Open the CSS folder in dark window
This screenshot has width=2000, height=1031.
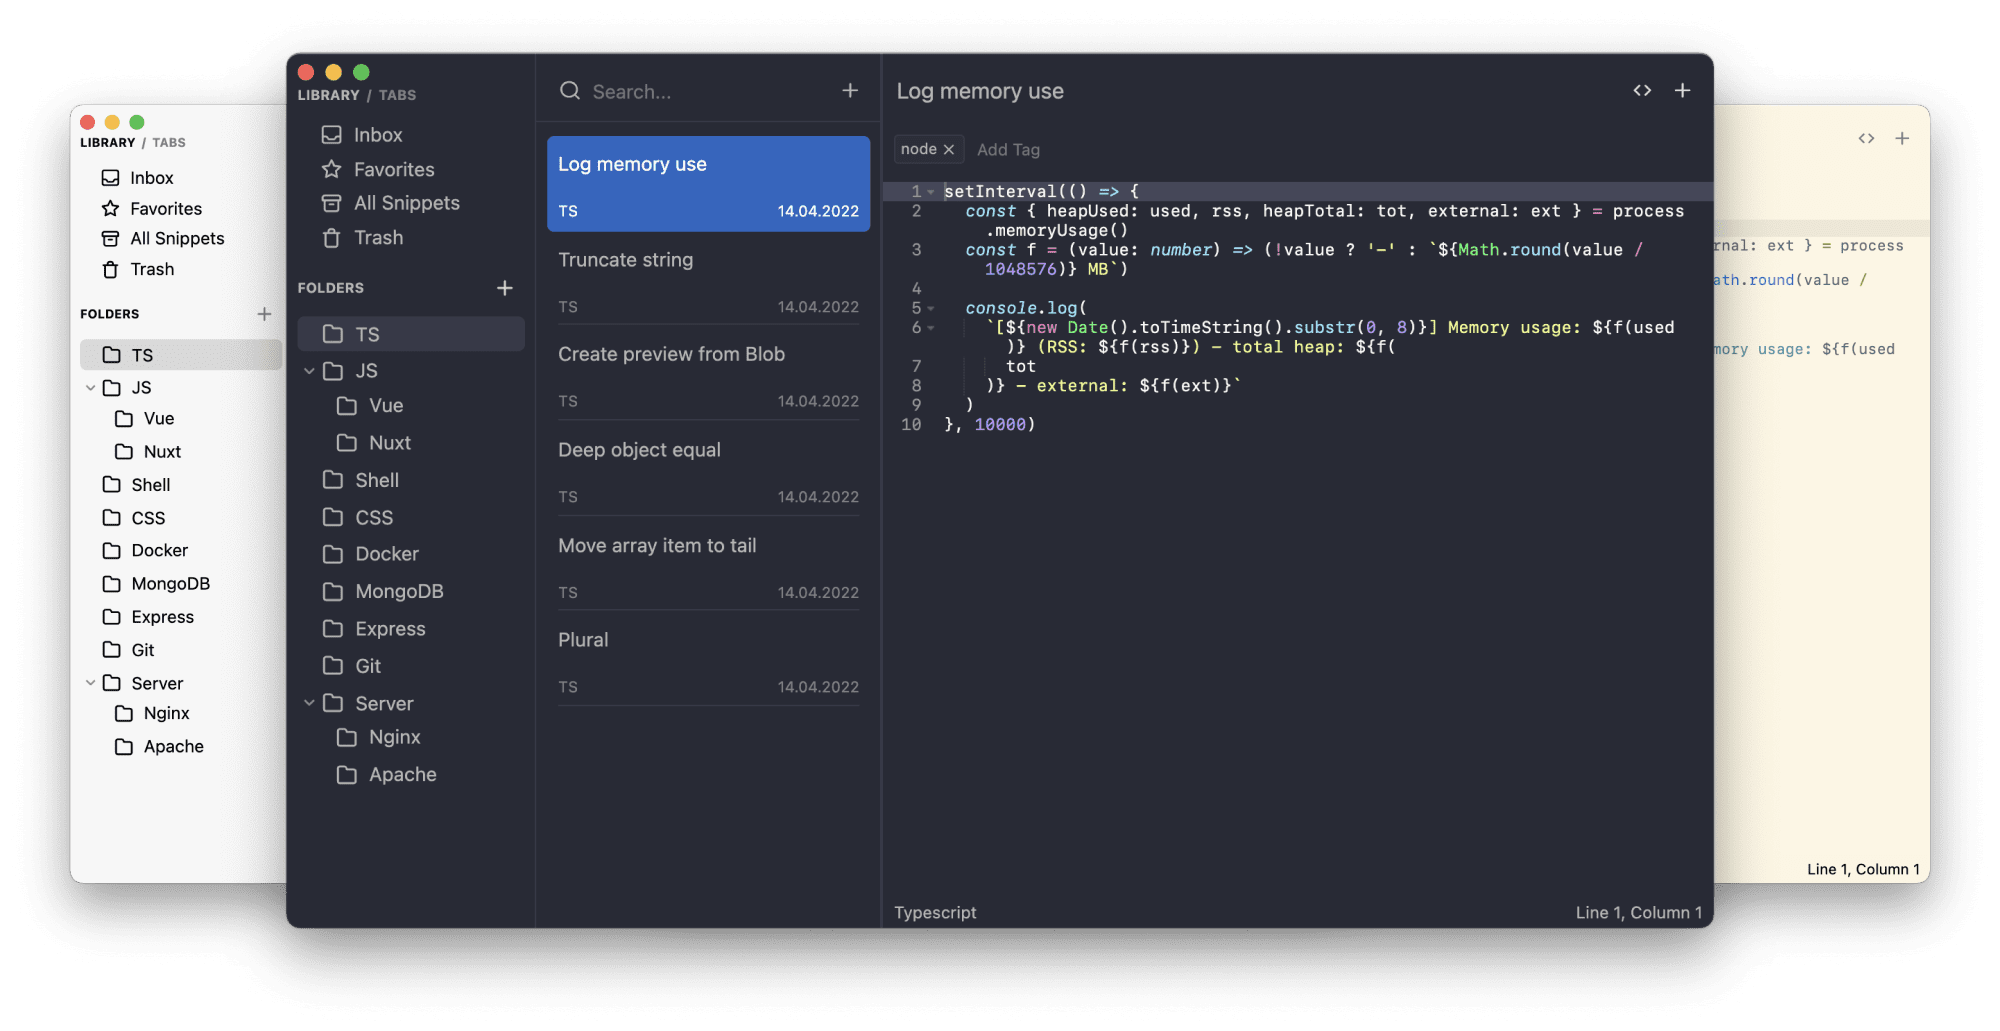click(x=358, y=517)
